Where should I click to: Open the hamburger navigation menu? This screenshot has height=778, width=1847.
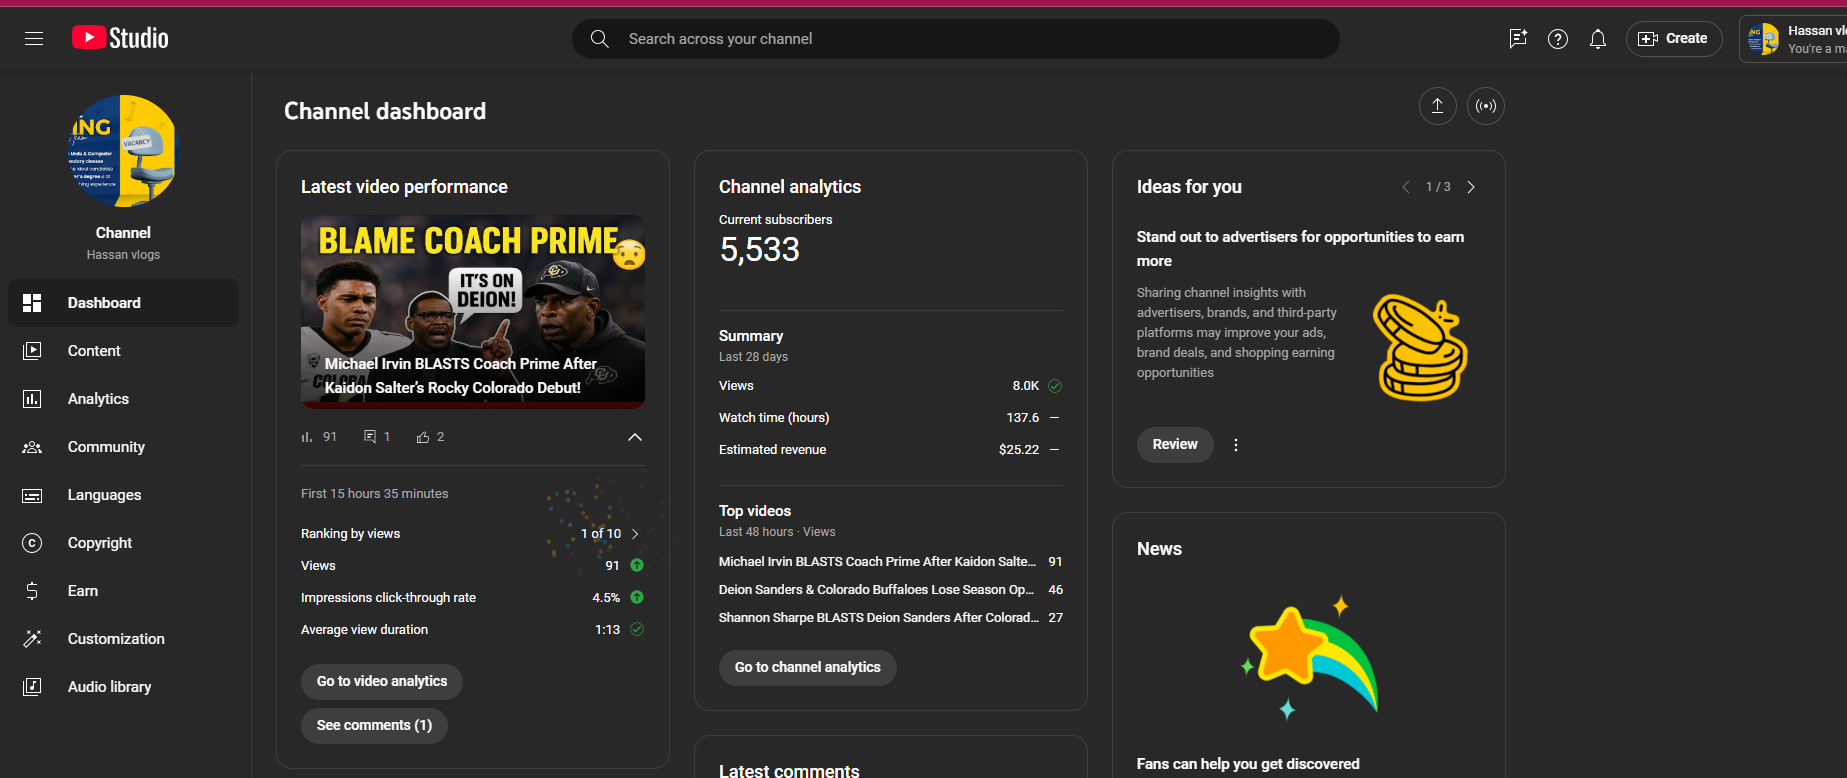34,39
